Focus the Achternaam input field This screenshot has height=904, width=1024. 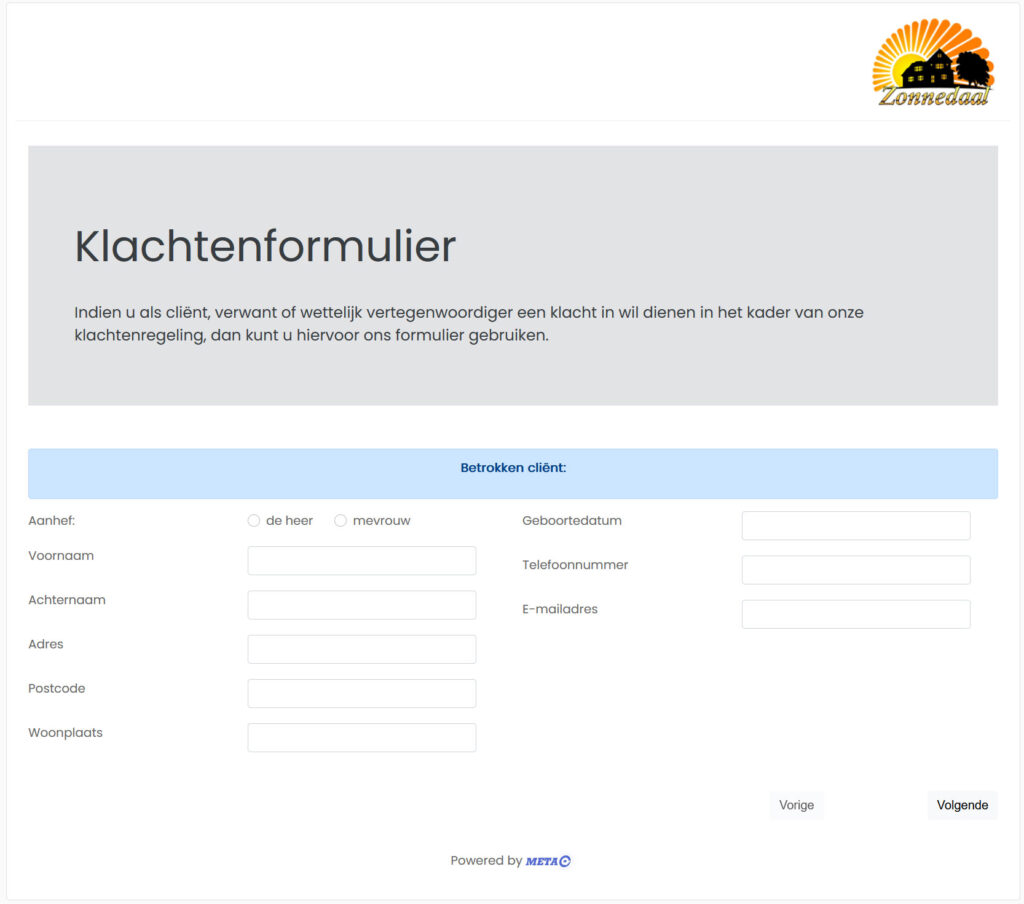pyautogui.click(x=362, y=605)
